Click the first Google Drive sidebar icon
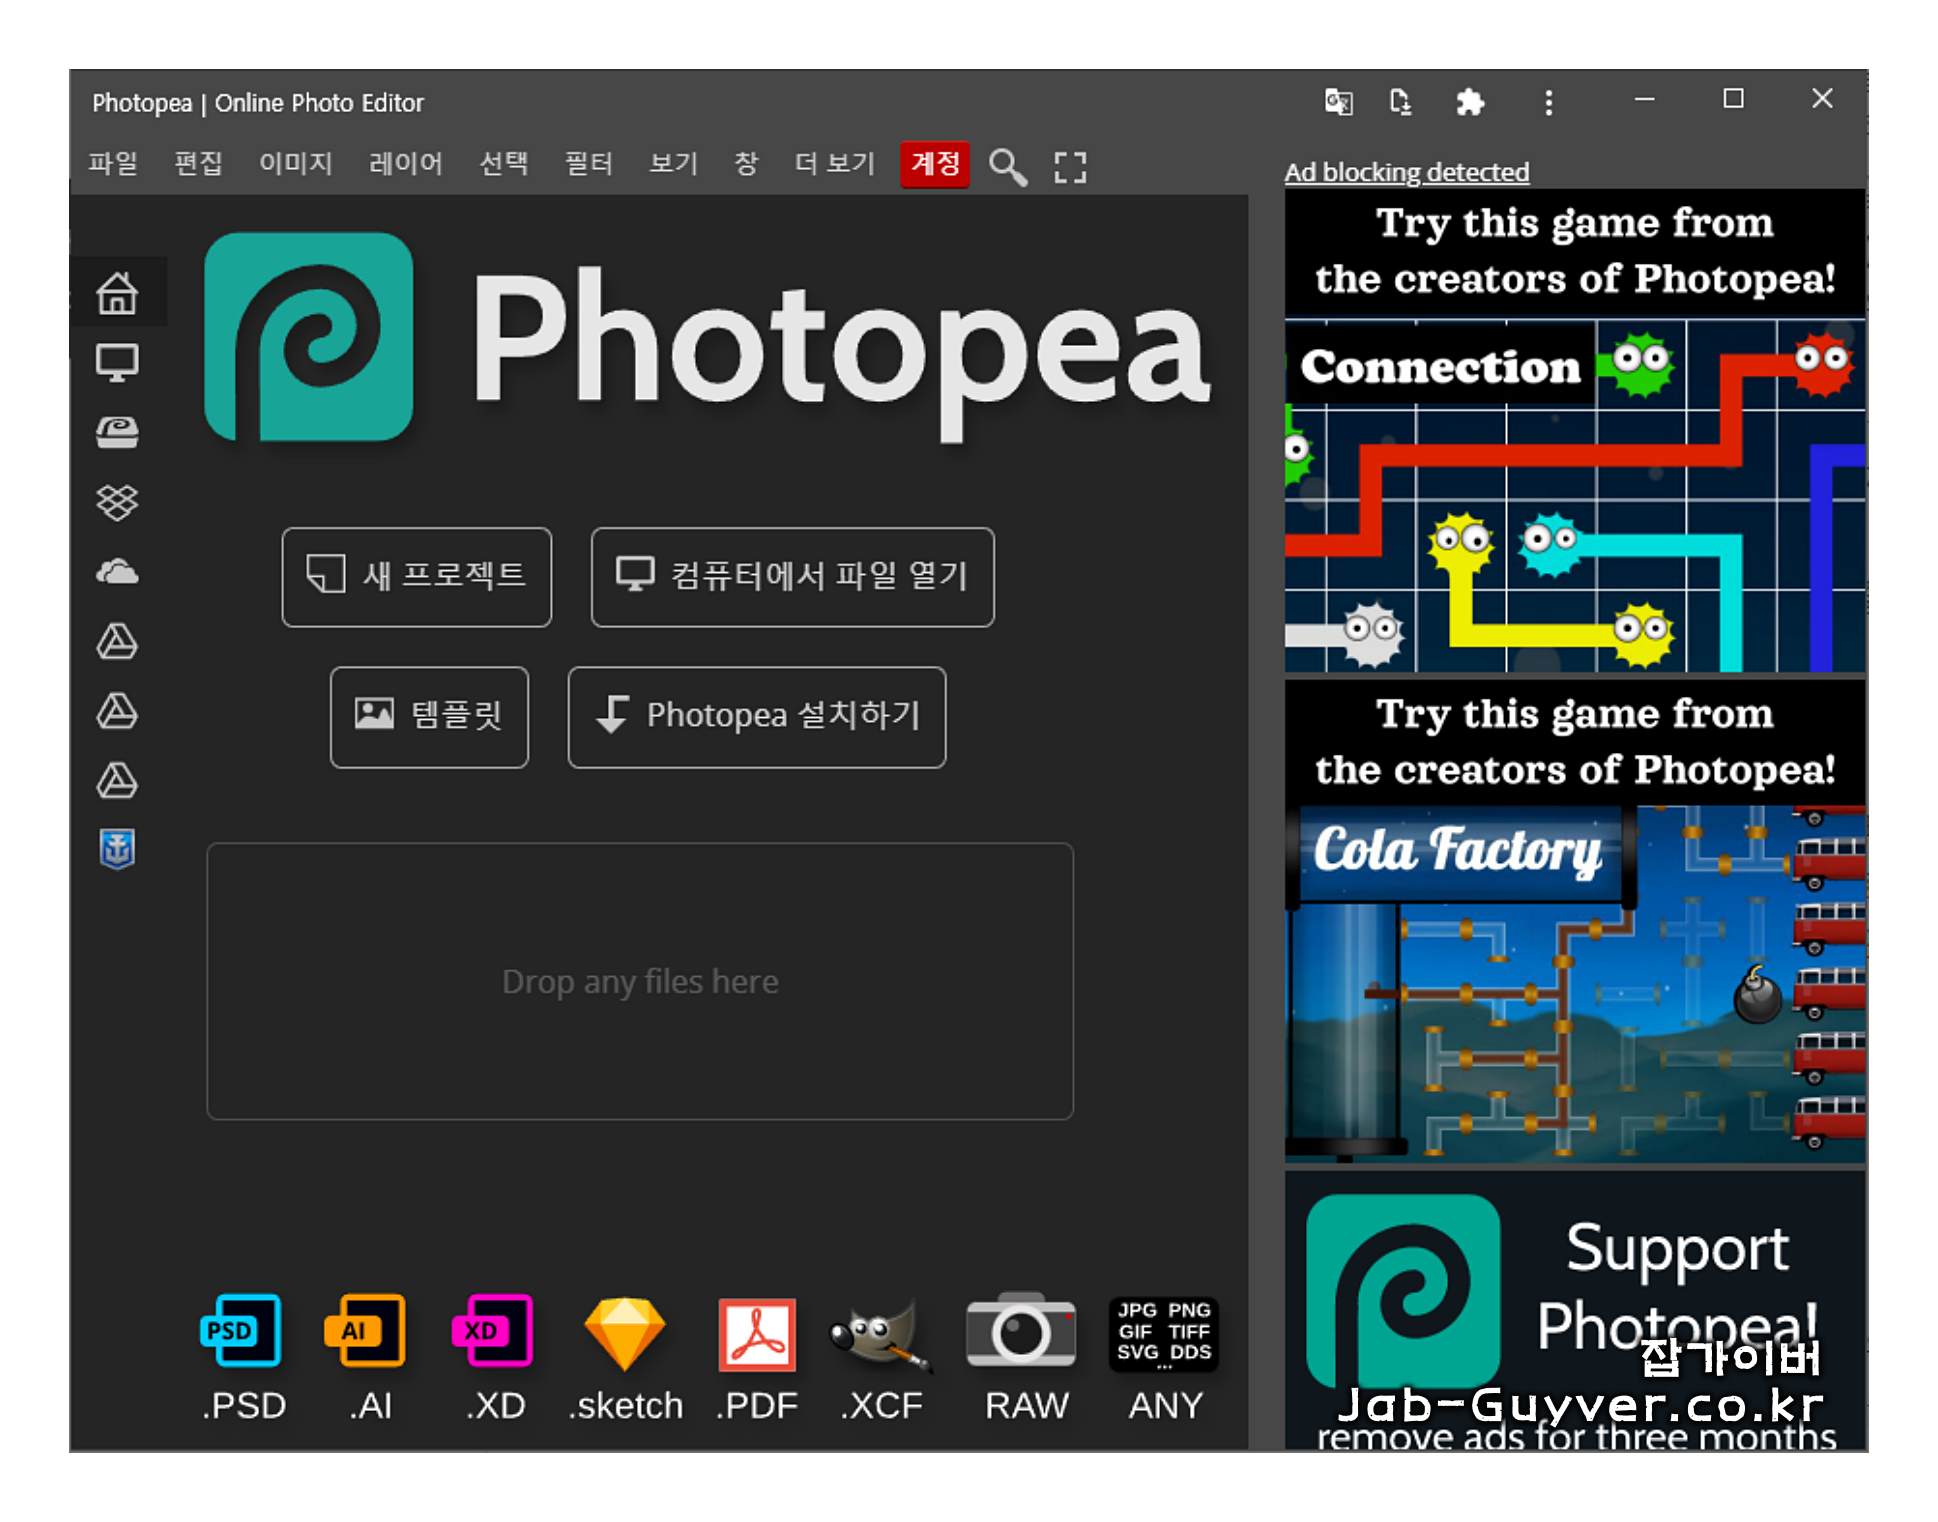This screenshot has width=1938, height=1522. pos(117,641)
